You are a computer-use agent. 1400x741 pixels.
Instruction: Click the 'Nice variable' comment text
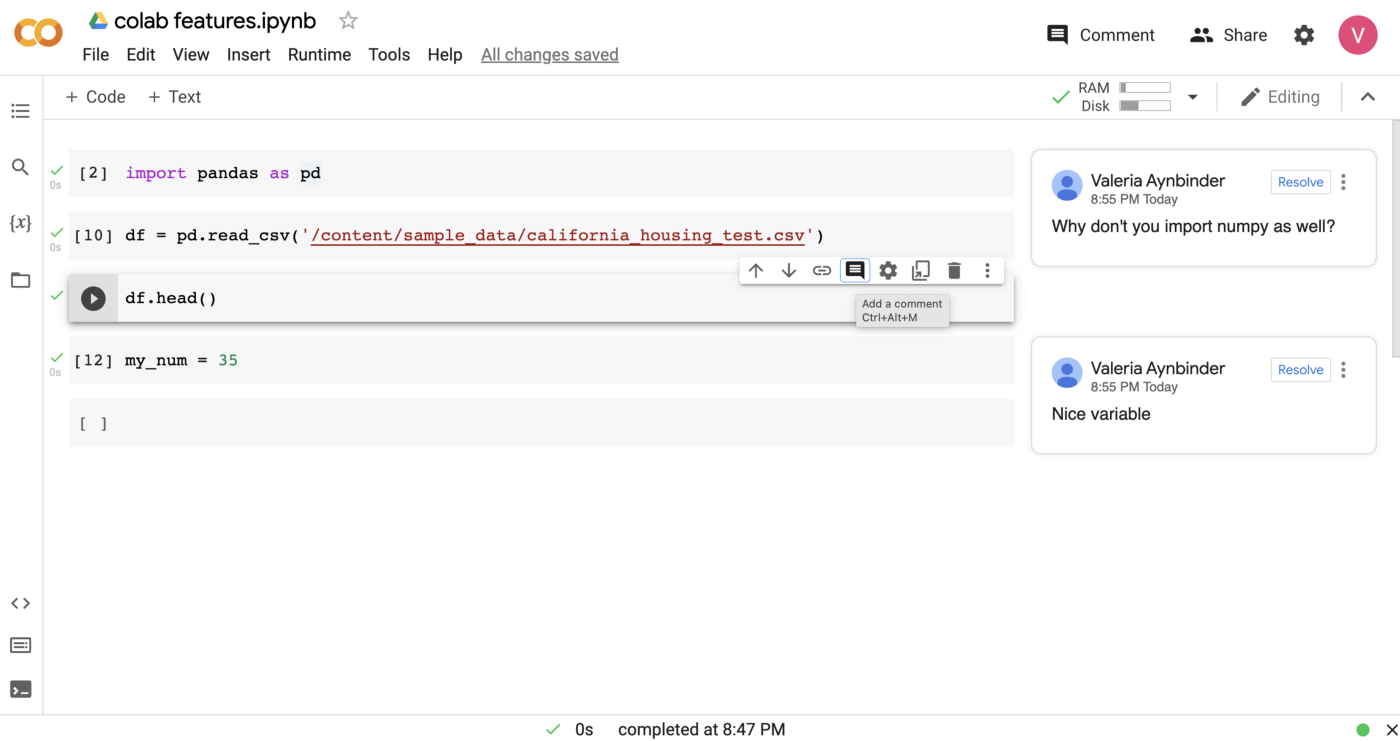1101,414
